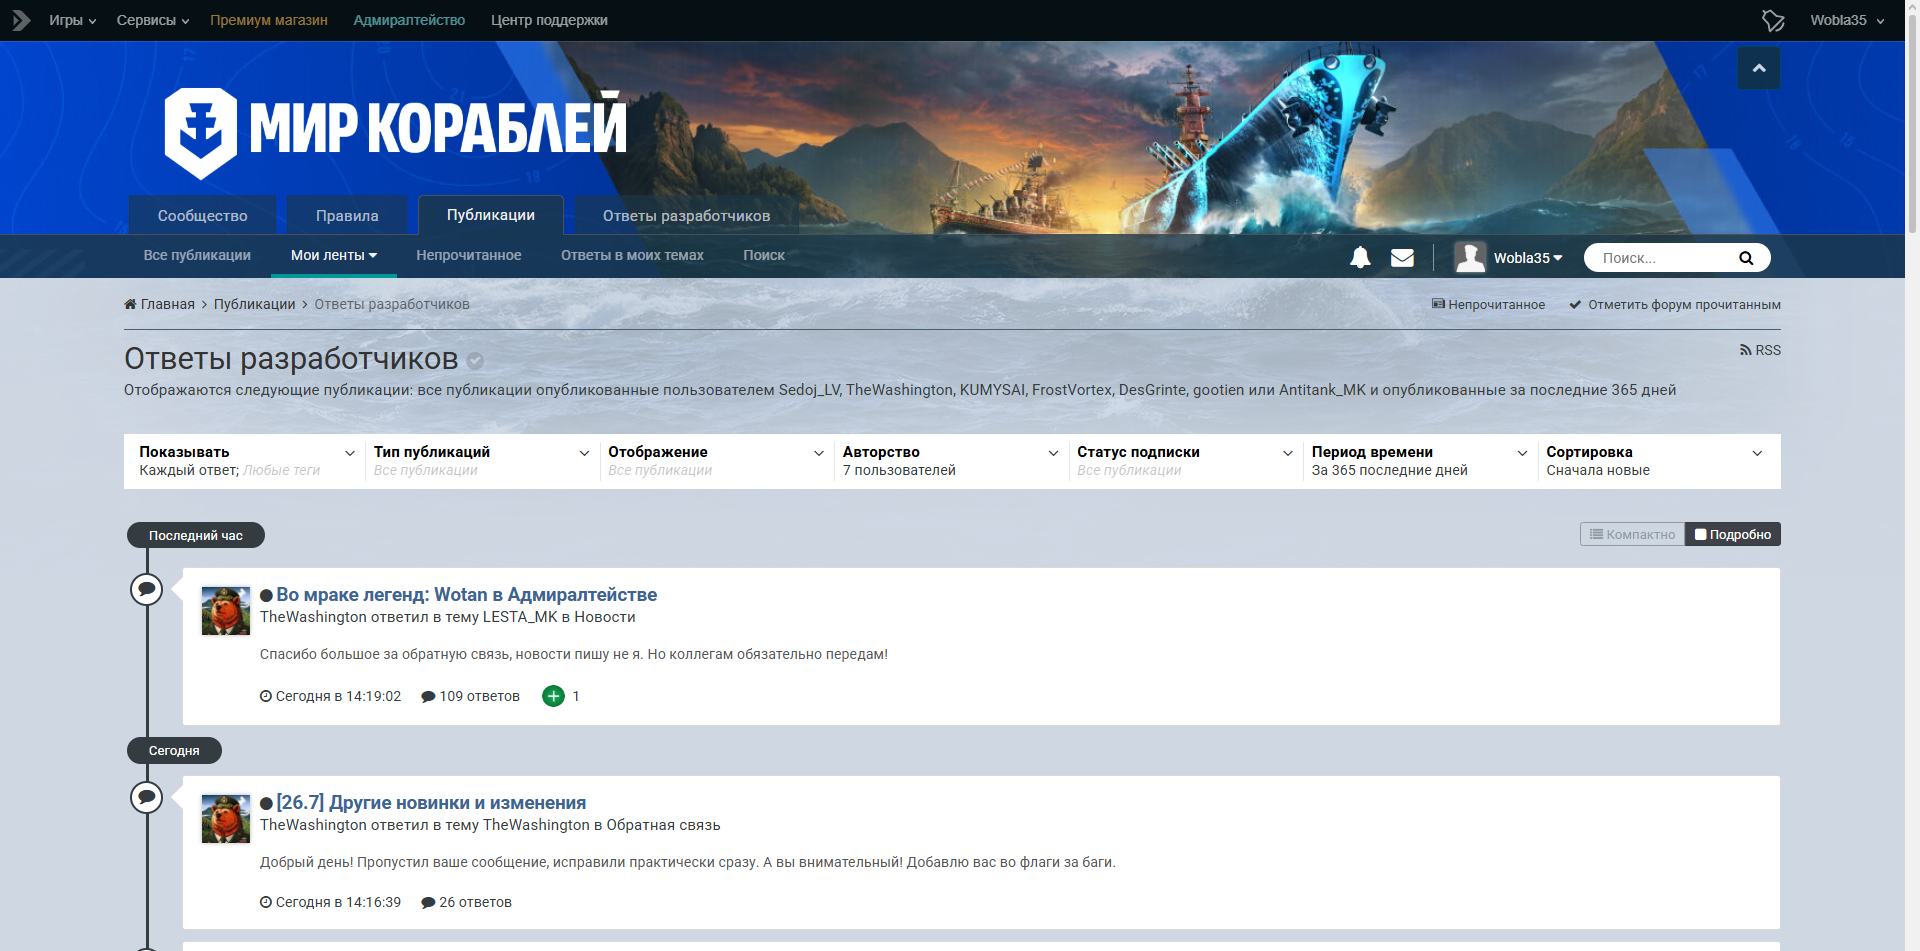
Task: Click the Последний час timeline label
Action: 196,535
